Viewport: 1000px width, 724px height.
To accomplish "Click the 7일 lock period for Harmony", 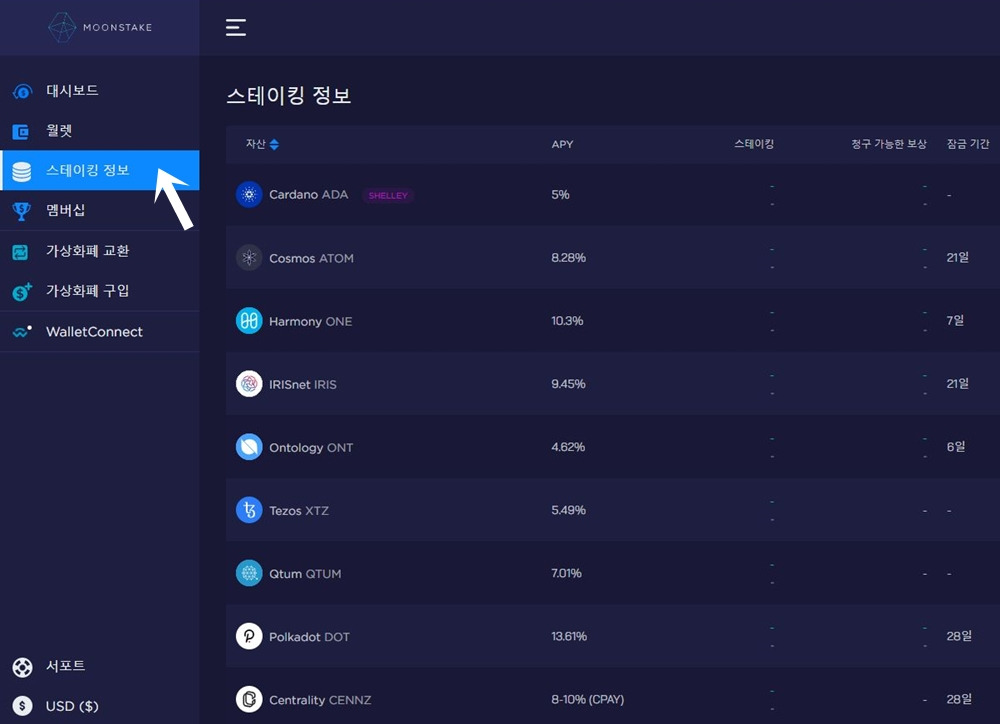I will [955, 320].
